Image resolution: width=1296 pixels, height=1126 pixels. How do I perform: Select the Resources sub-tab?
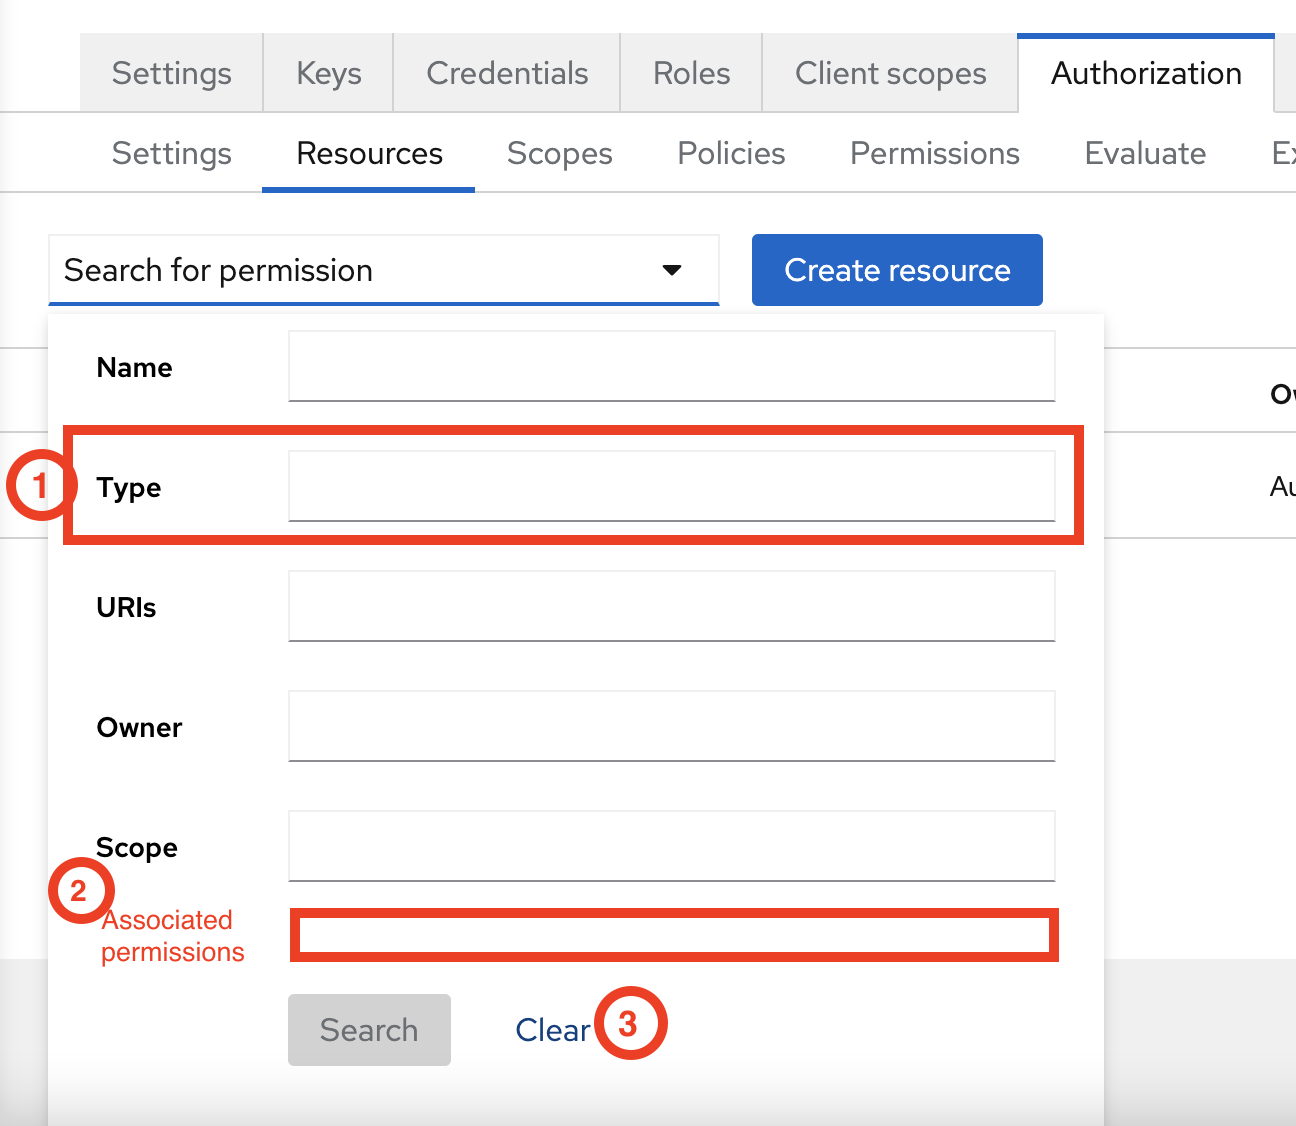[x=368, y=153]
